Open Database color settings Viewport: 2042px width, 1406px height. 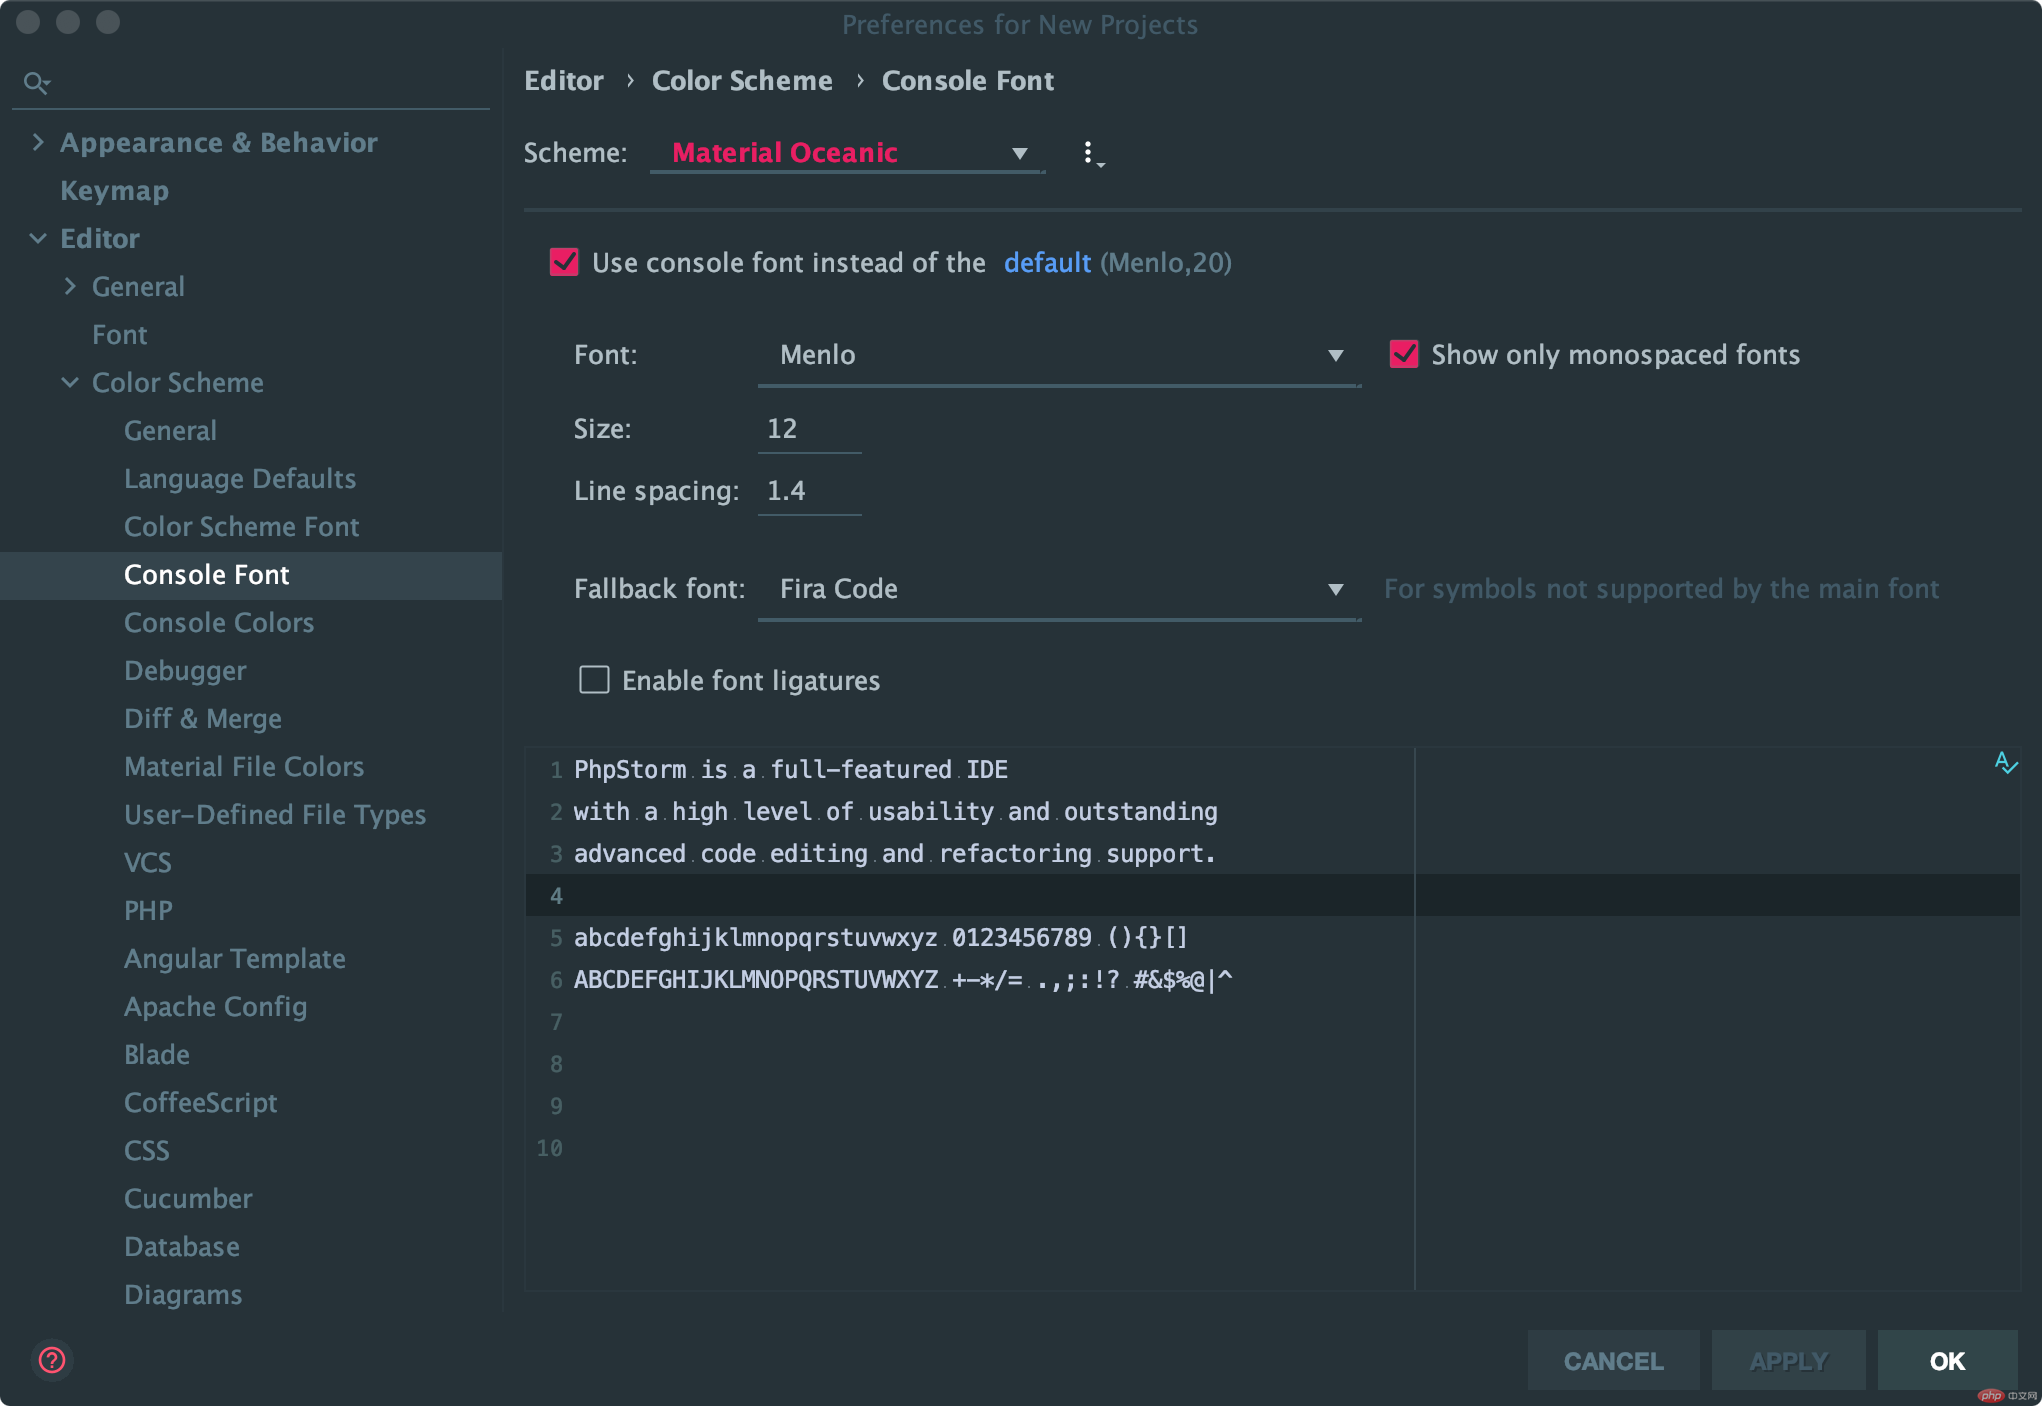[x=182, y=1246]
